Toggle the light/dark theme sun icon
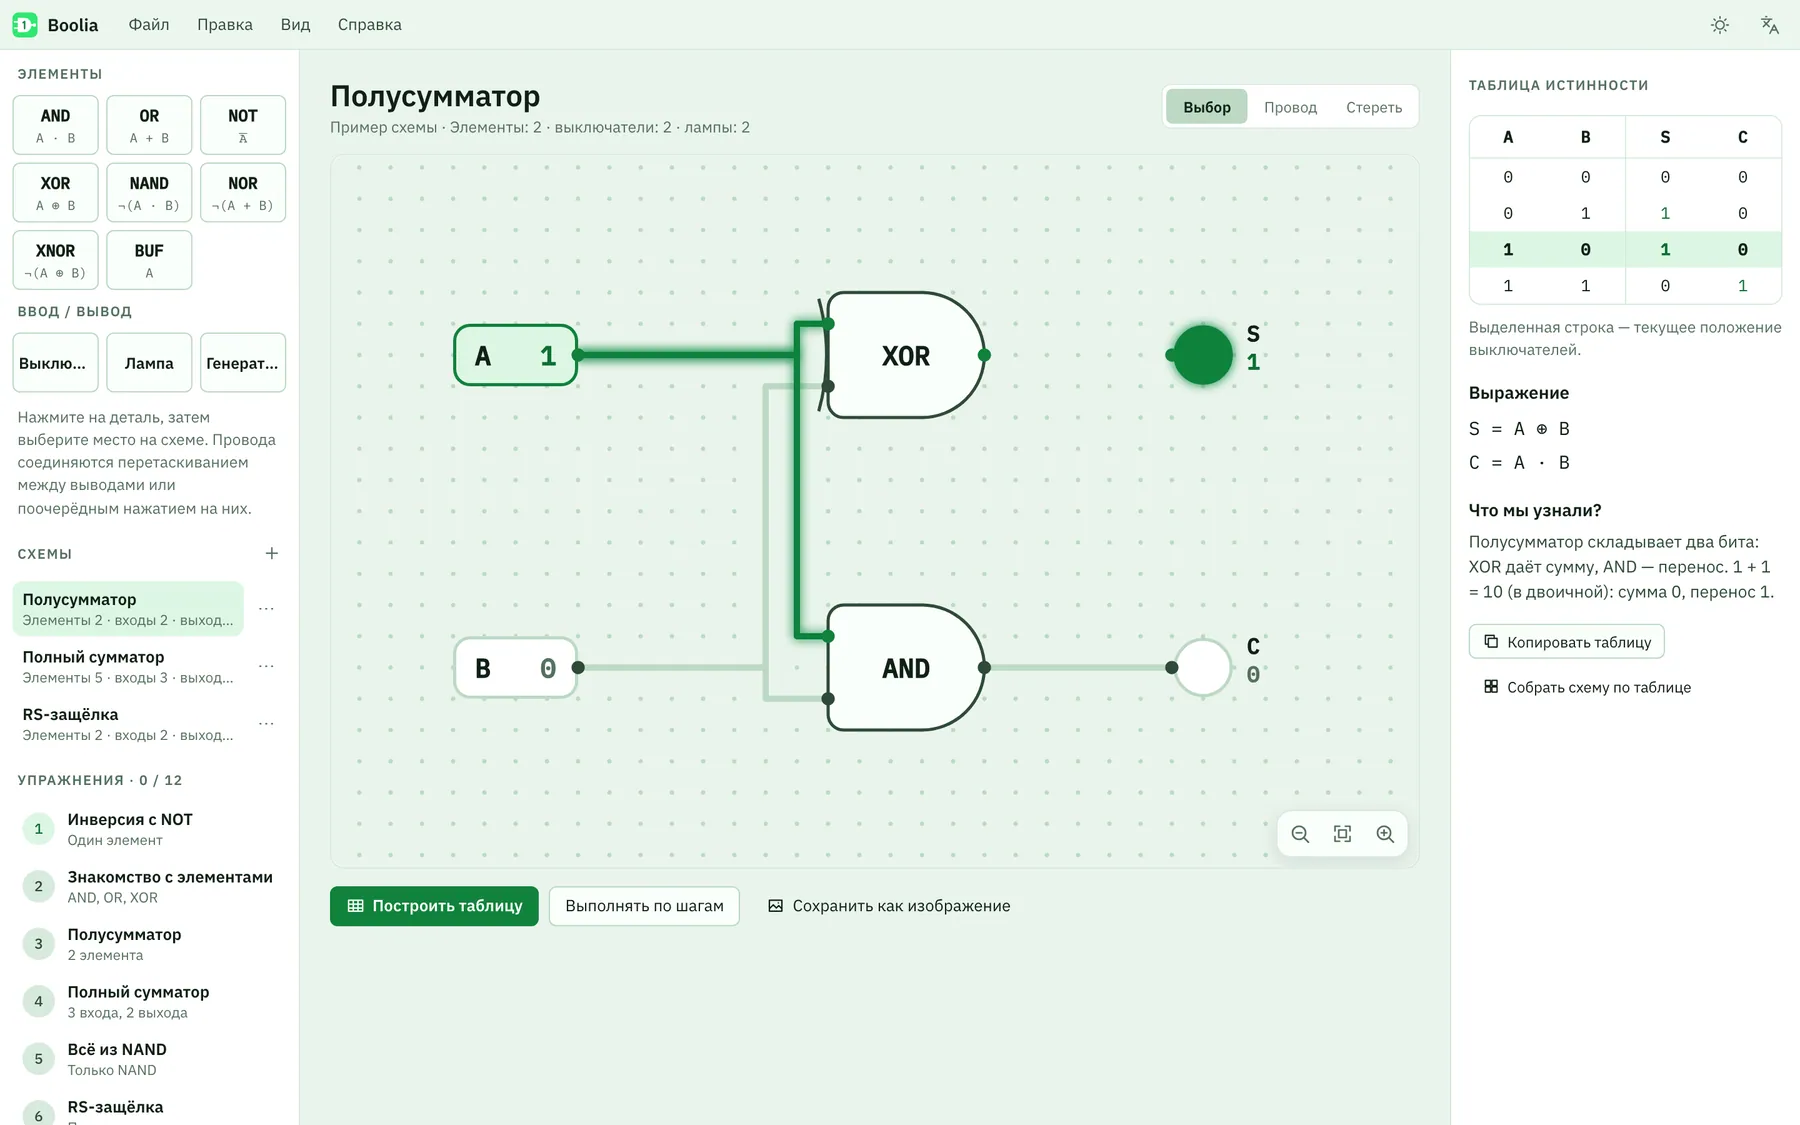 click(1719, 25)
